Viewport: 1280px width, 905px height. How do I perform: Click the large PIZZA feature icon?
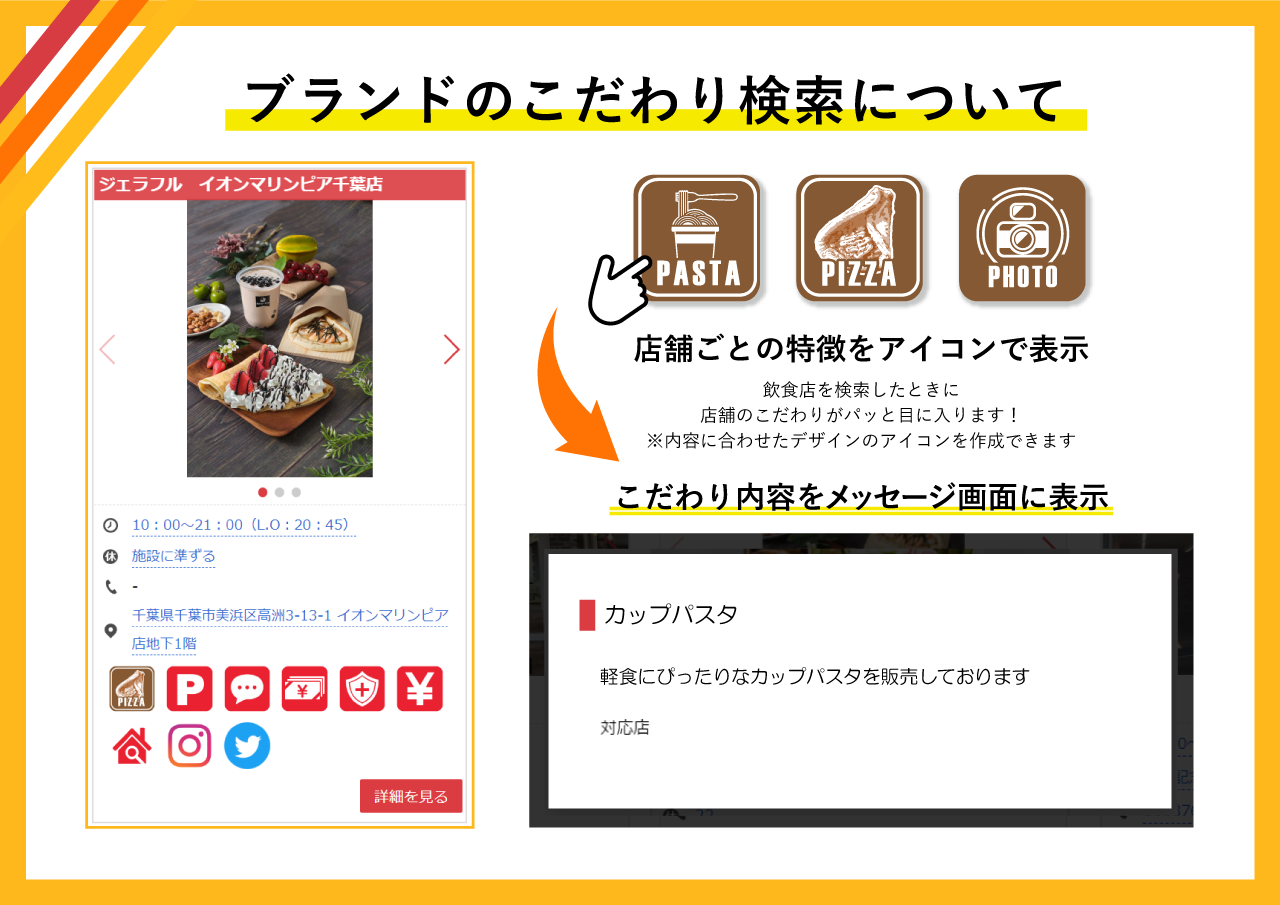(859, 238)
